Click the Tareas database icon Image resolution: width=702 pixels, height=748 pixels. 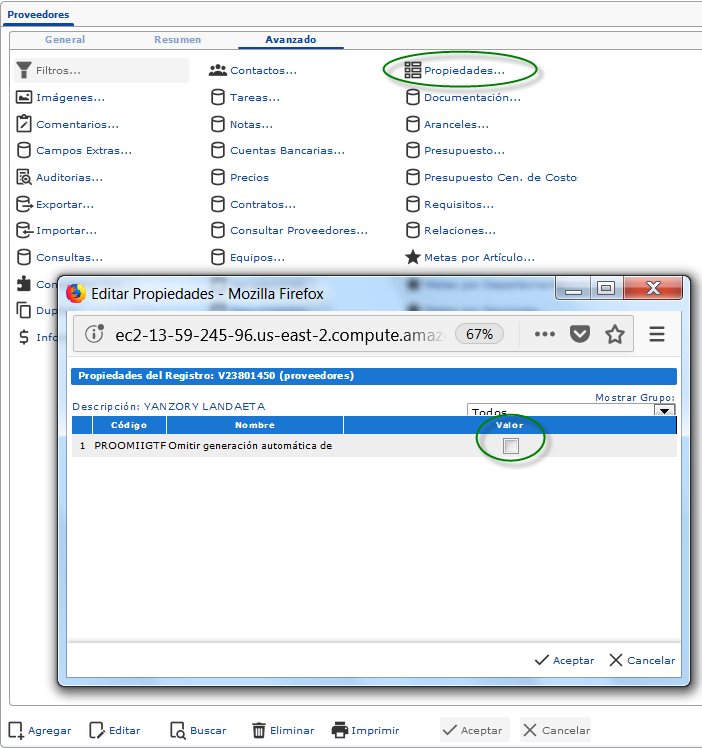pos(218,97)
